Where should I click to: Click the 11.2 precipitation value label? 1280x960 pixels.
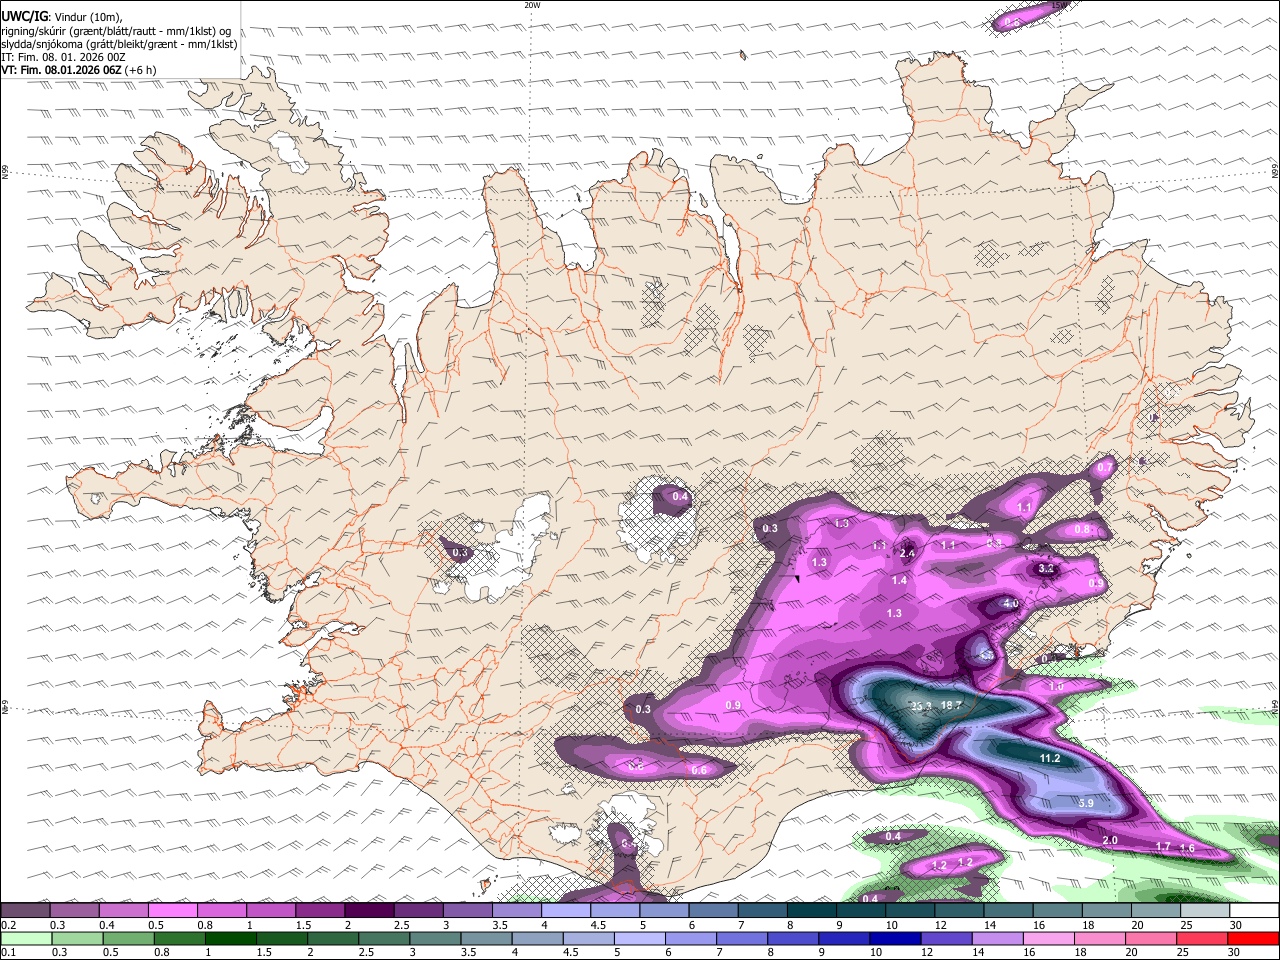pos(1050,759)
